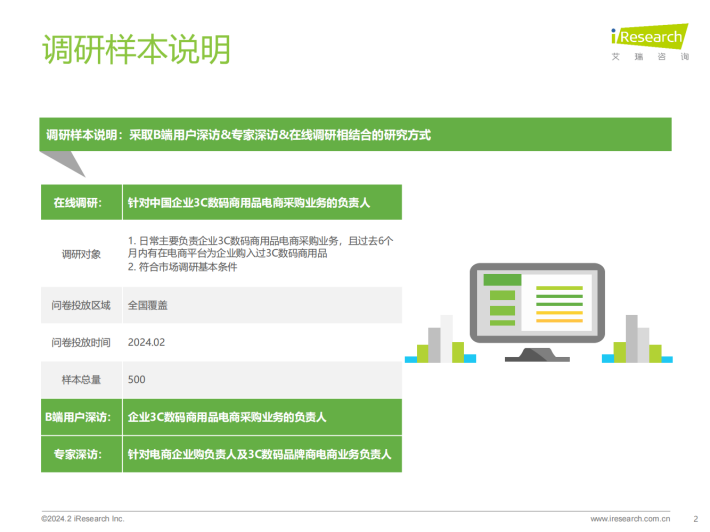Select the 问卷投放区域 label
710x532 pixels.
click(81, 306)
